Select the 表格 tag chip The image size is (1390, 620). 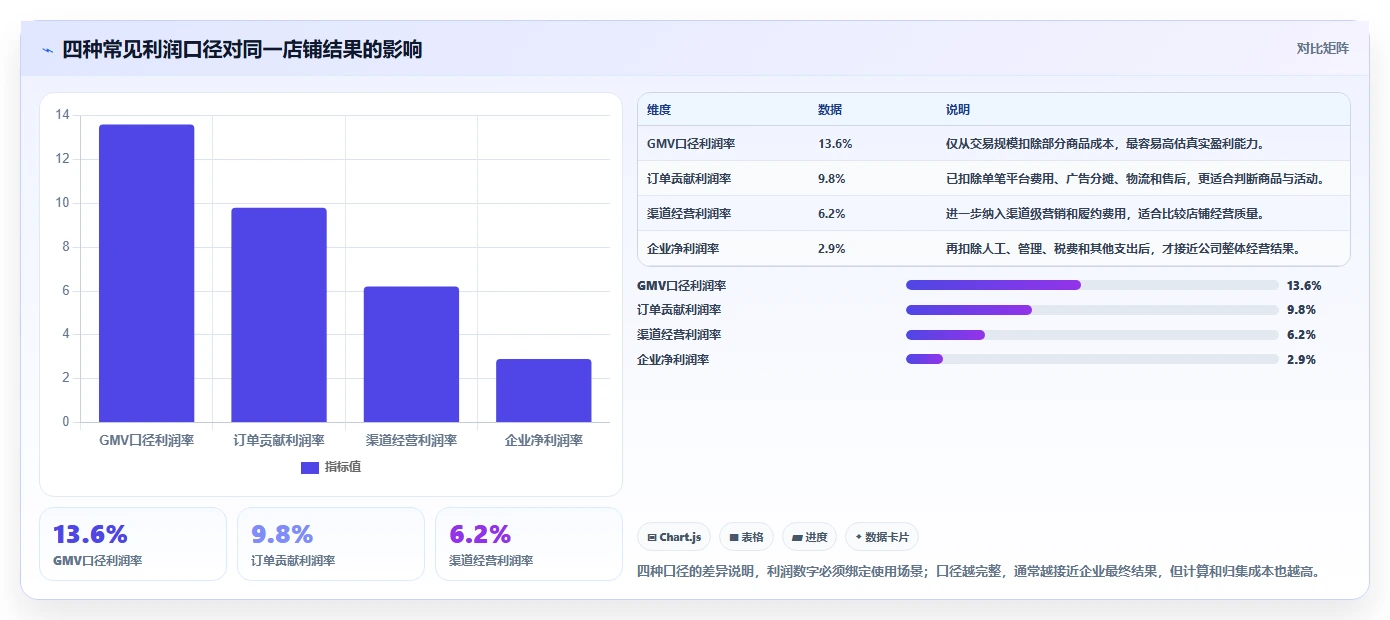(x=746, y=537)
